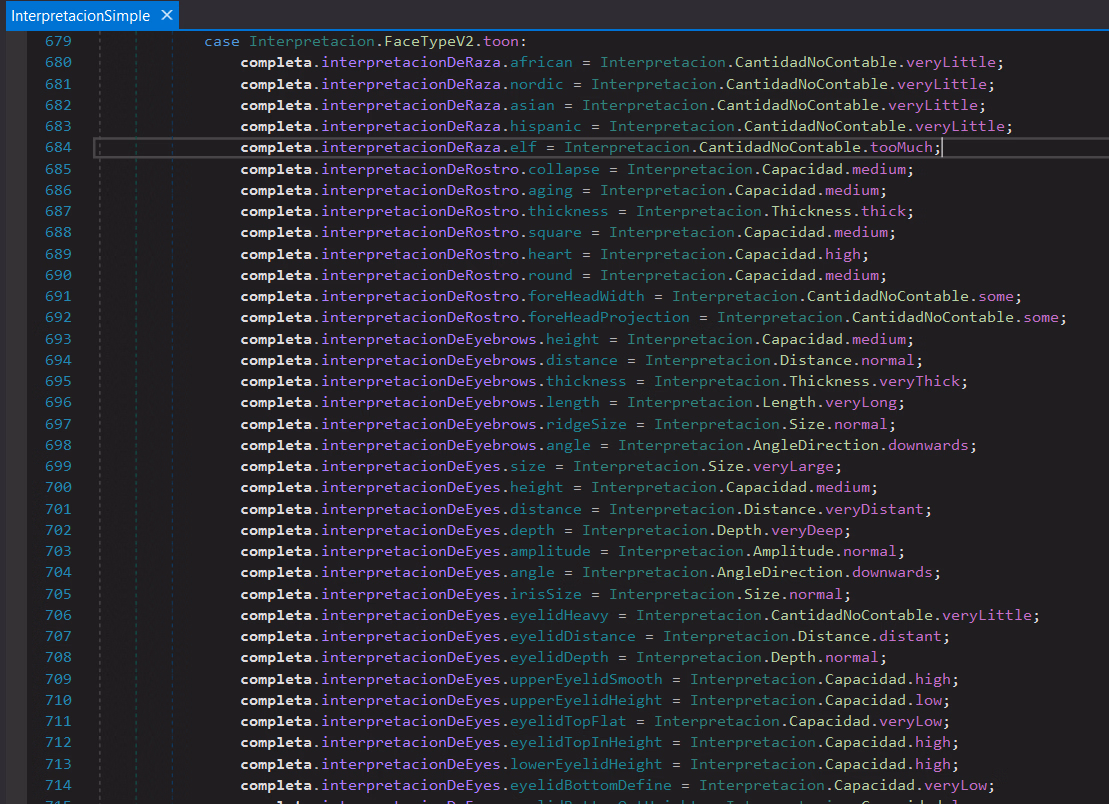This screenshot has height=804, width=1109.
Task: Click line number 710 in the gutter
Action: tap(58, 700)
